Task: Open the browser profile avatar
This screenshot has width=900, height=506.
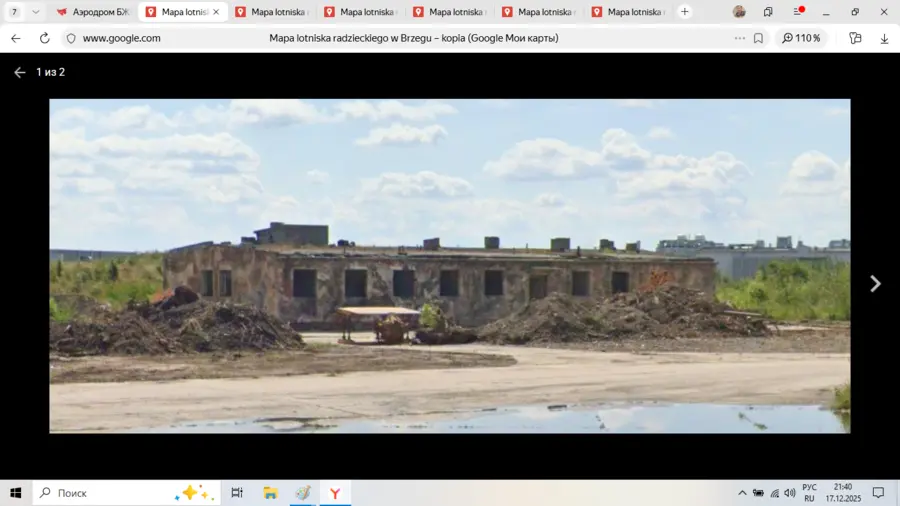Action: (x=739, y=12)
